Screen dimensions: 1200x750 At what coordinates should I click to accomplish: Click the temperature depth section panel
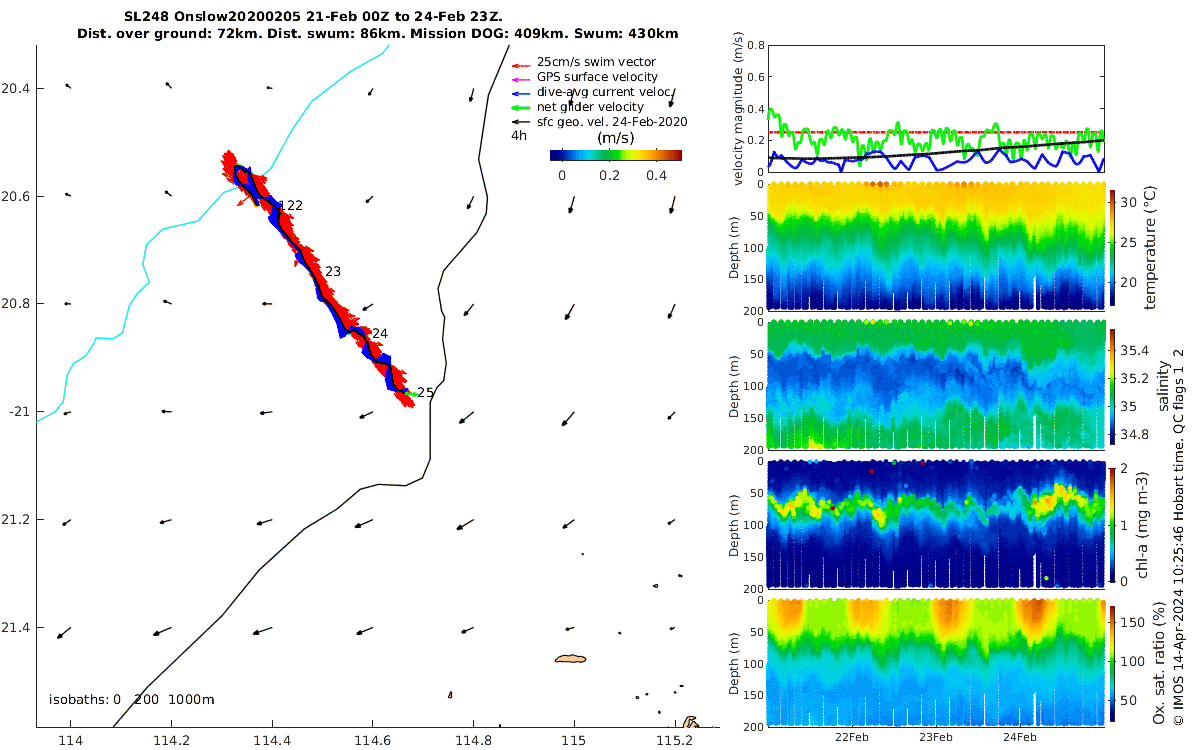936,247
